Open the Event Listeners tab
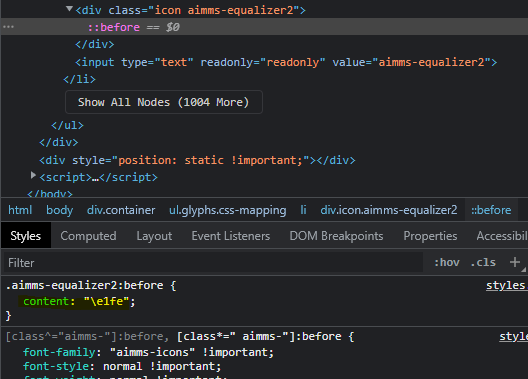Screen dimensions: 528x379 (231, 236)
